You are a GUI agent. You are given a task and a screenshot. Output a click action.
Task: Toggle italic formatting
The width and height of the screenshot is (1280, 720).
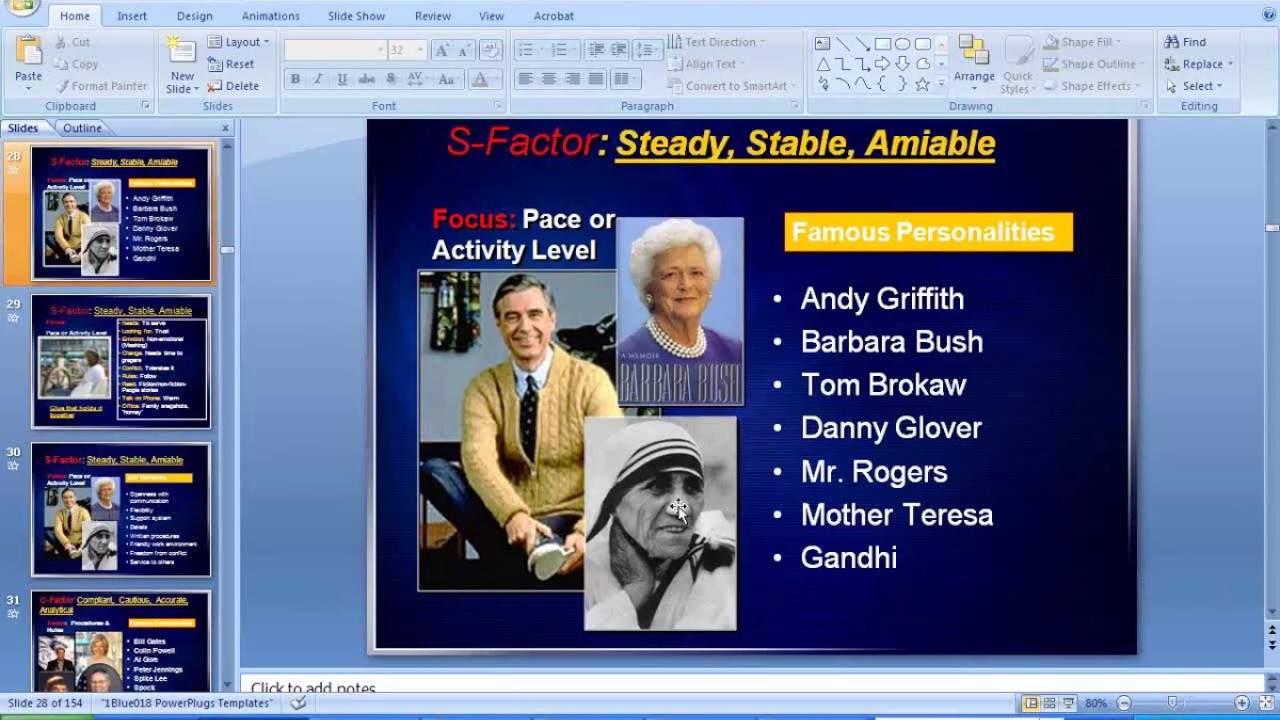point(318,79)
